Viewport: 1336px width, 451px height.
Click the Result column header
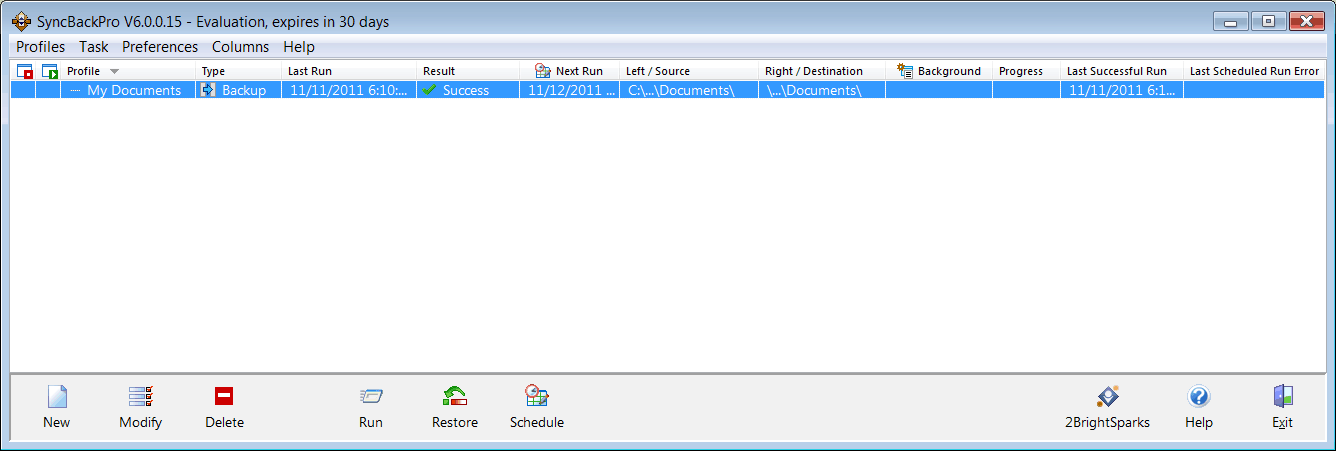tap(468, 71)
